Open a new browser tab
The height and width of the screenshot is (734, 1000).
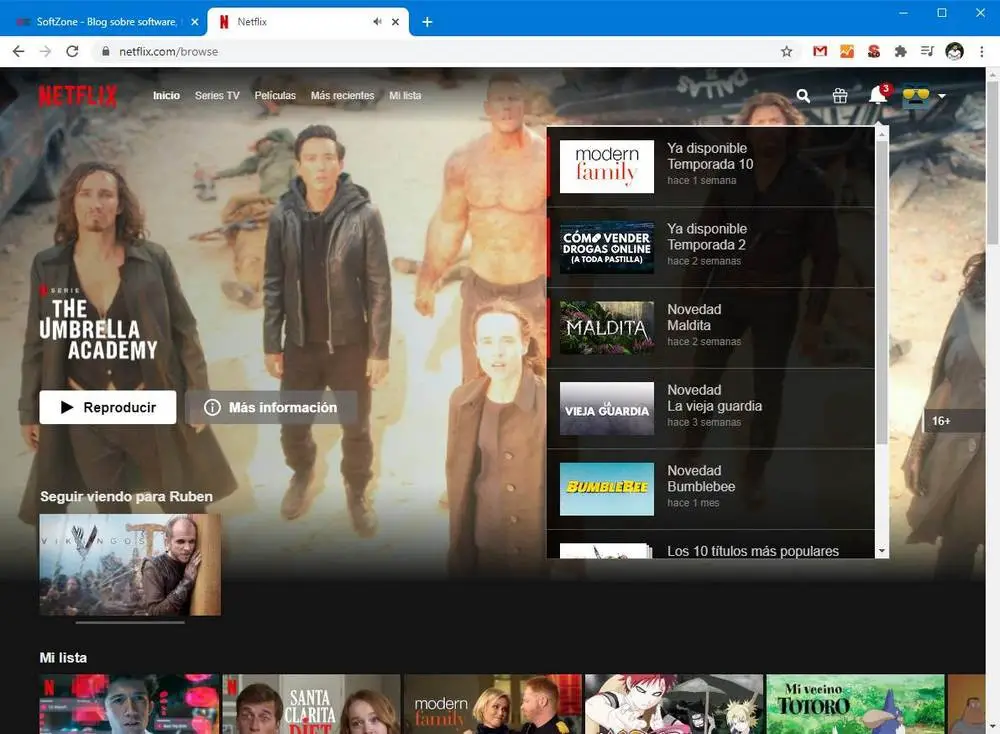pyautogui.click(x=427, y=22)
